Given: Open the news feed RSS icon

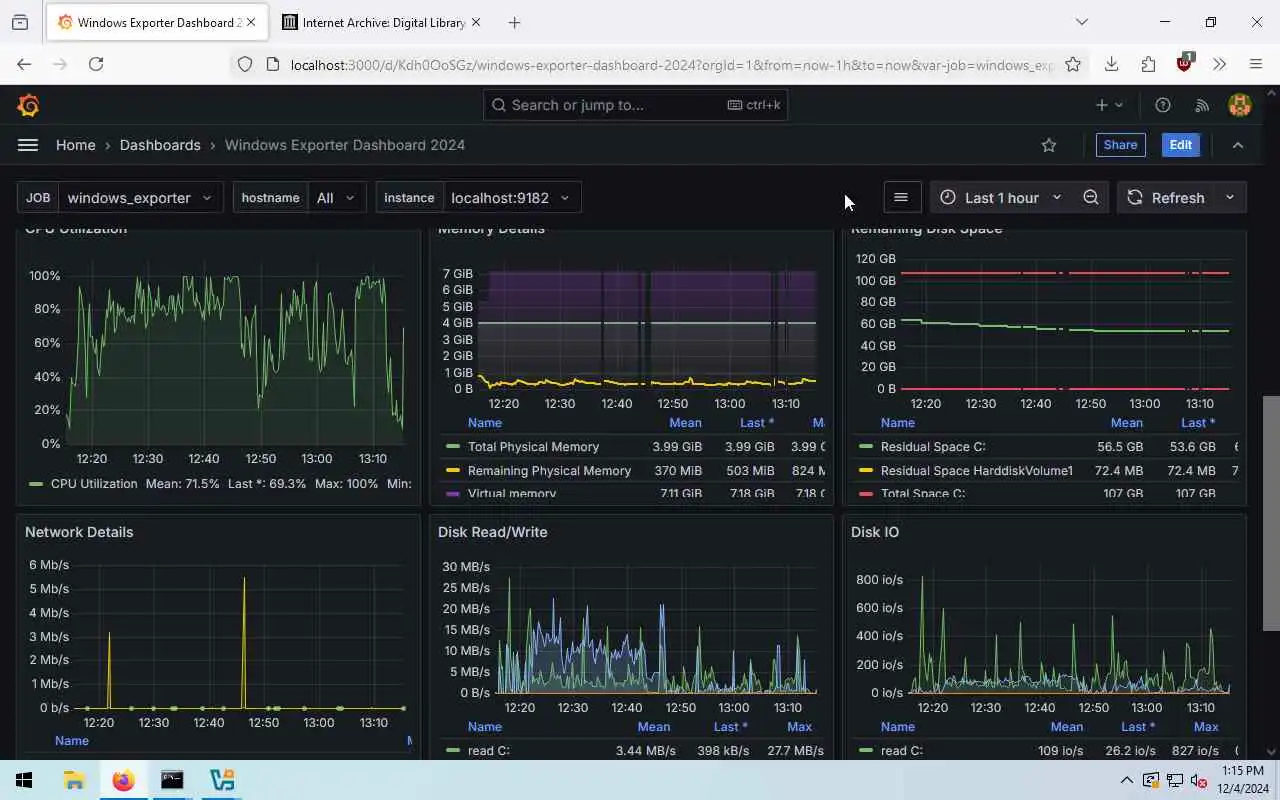Looking at the screenshot, I should click(1202, 105).
